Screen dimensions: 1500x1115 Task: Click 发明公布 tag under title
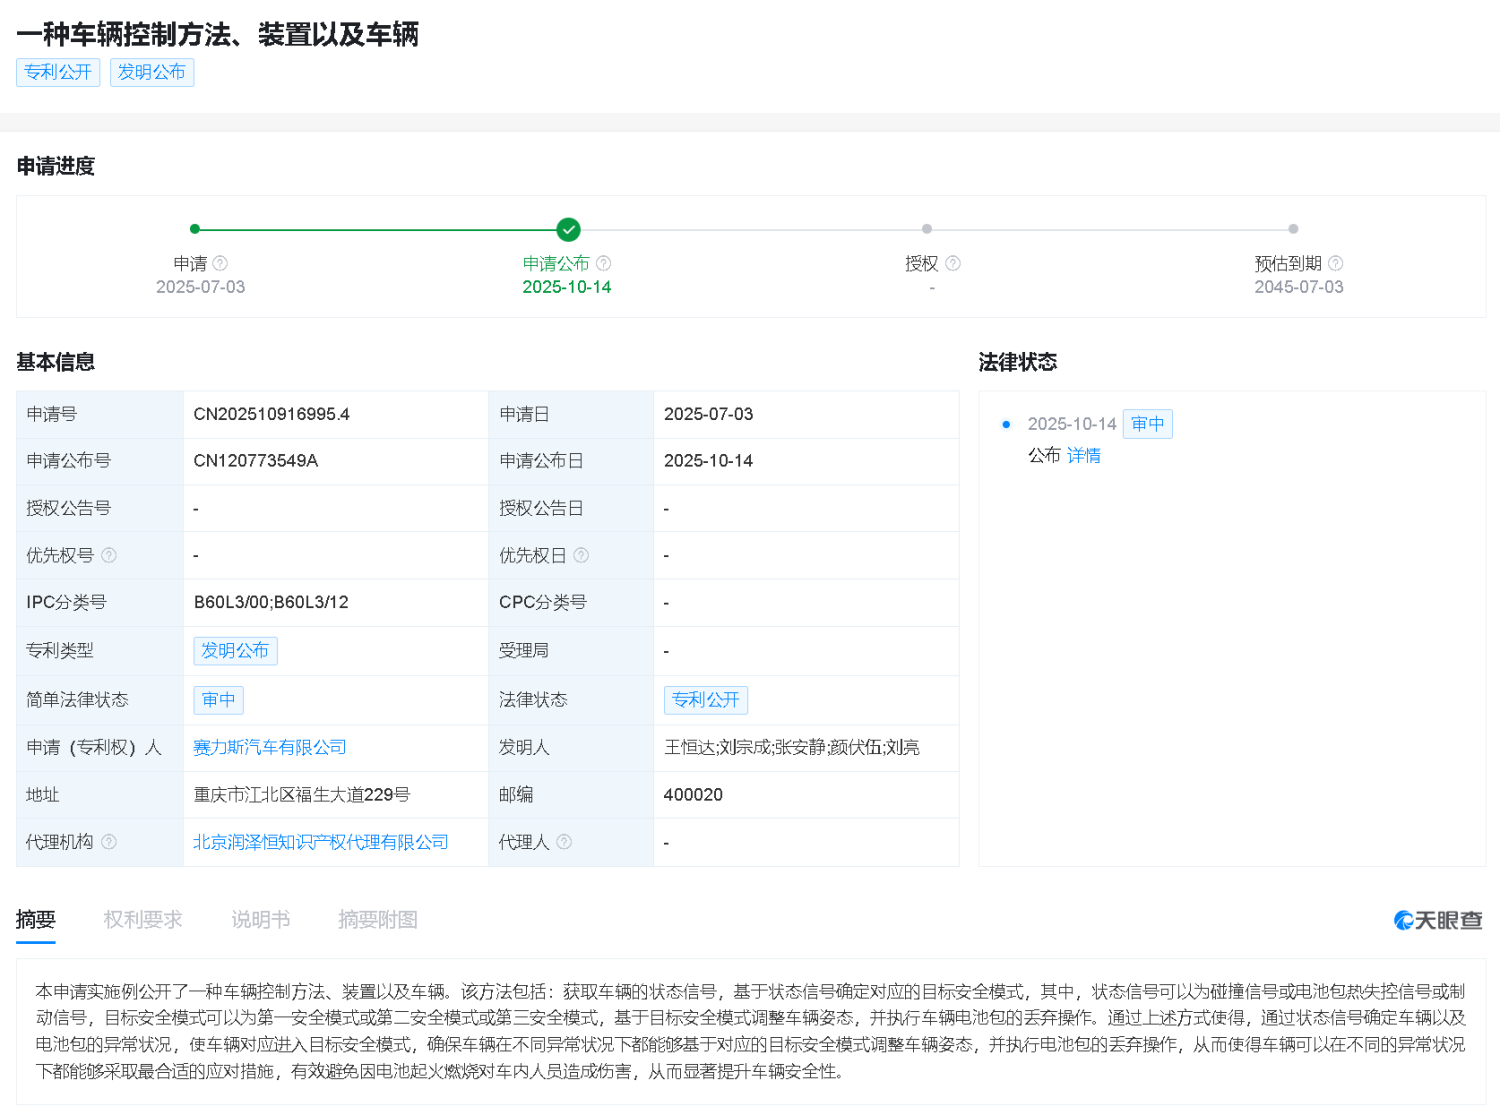point(152,72)
